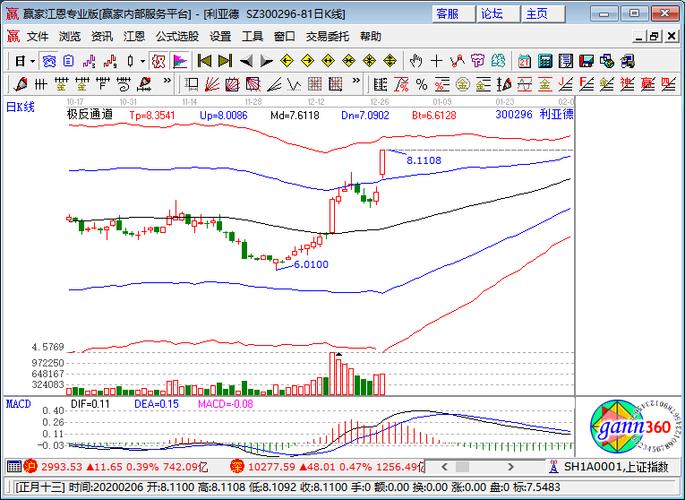The width and height of the screenshot is (685, 500).
Task: Click yellow diamond left-arrow icon
Action: tap(287, 61)
